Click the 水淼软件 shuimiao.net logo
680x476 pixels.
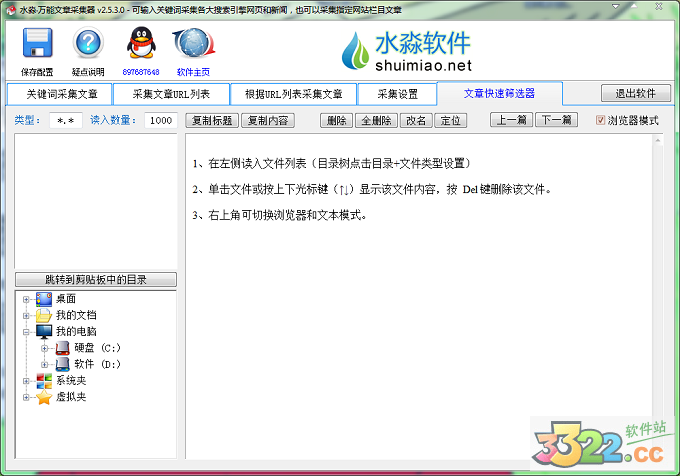406,51
